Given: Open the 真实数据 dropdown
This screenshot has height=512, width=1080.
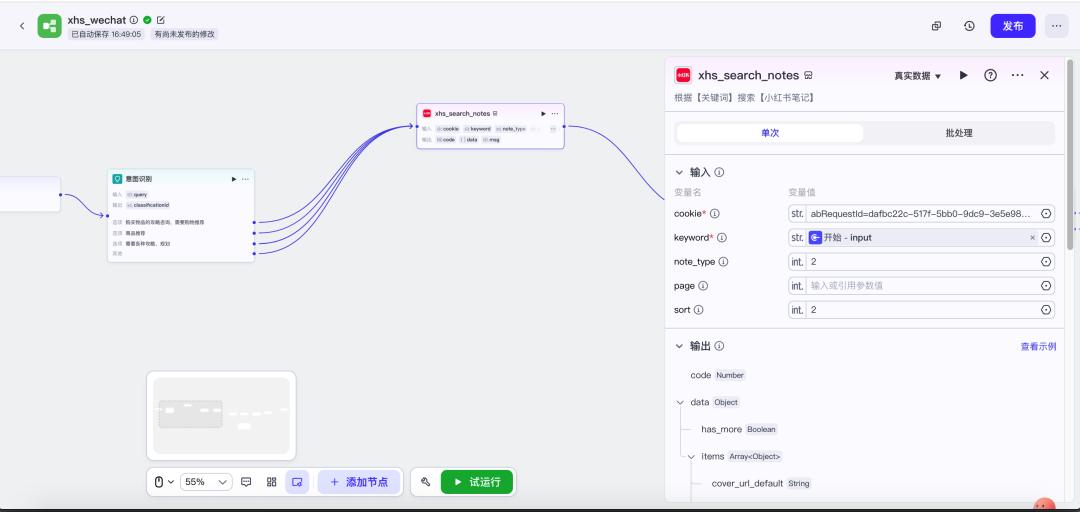Looking at the screenshot, I should (917, 76).
